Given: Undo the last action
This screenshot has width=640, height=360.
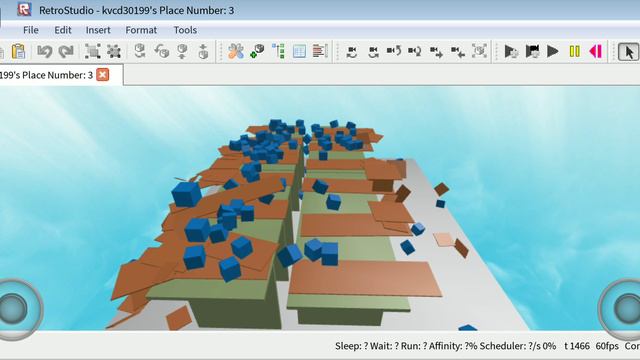Looking at the screenshot, I should pyautogui.click(x=44, y=51).
